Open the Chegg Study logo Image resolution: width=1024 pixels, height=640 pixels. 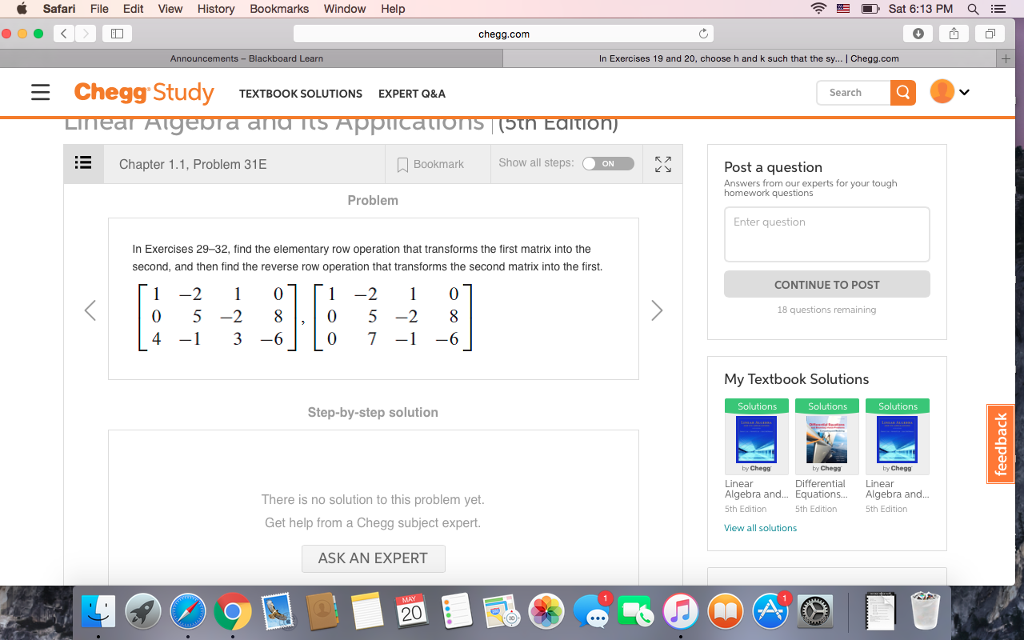[x=144, y=92]
